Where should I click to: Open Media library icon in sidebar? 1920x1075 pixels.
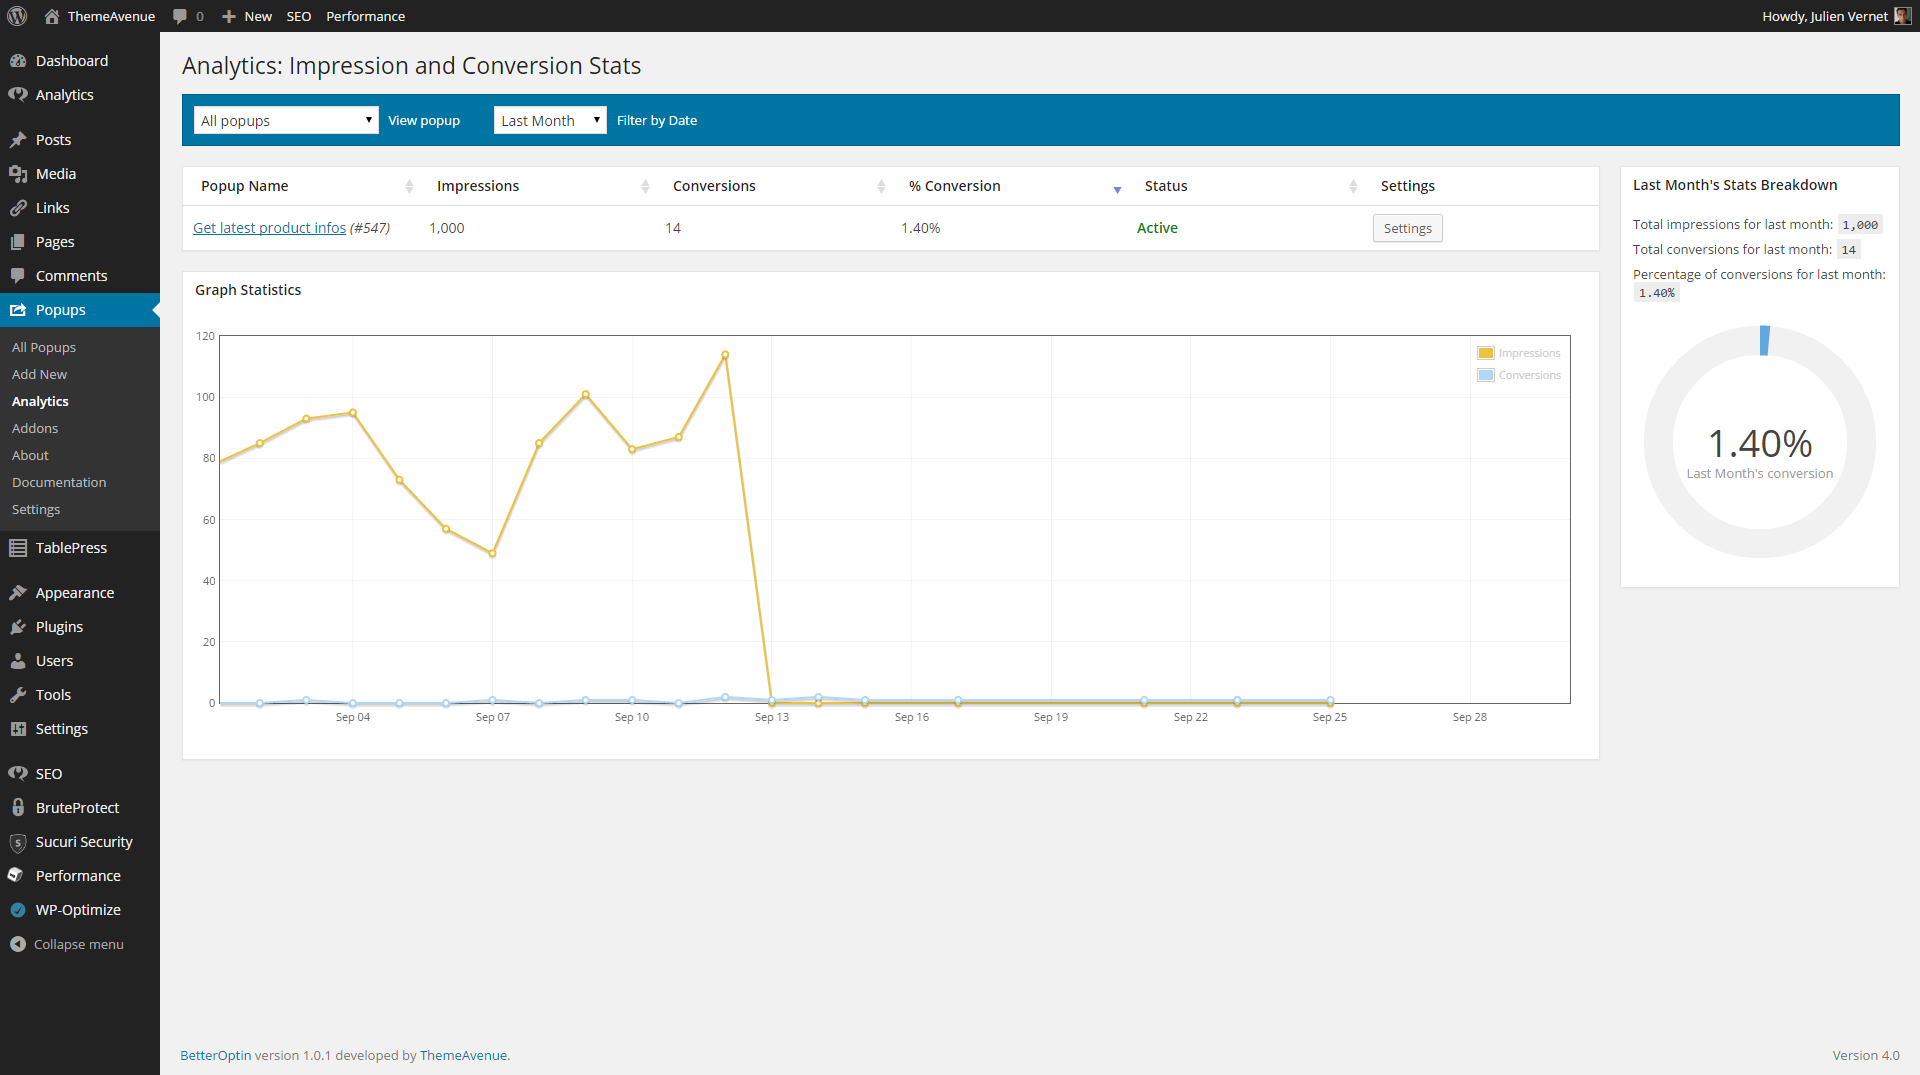coord(18,174)
